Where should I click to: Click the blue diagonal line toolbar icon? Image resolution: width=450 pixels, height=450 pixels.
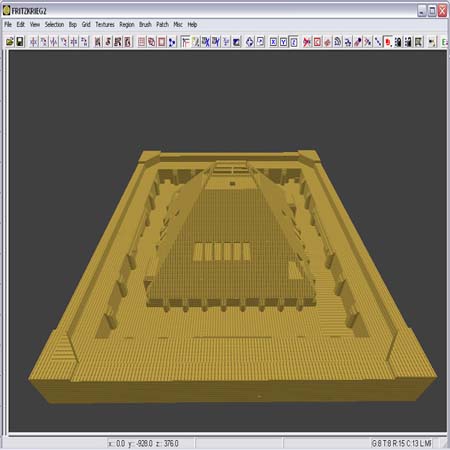coord(378,42)
